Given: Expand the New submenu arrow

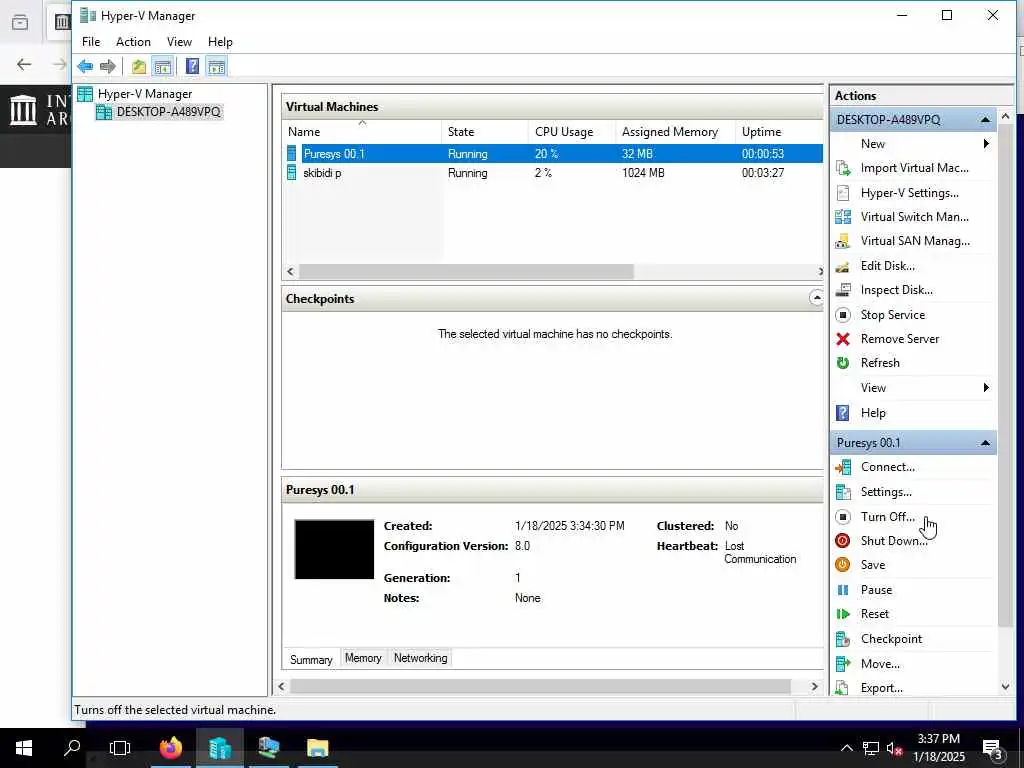Looking at the screenshot, I should click(986, 144).
